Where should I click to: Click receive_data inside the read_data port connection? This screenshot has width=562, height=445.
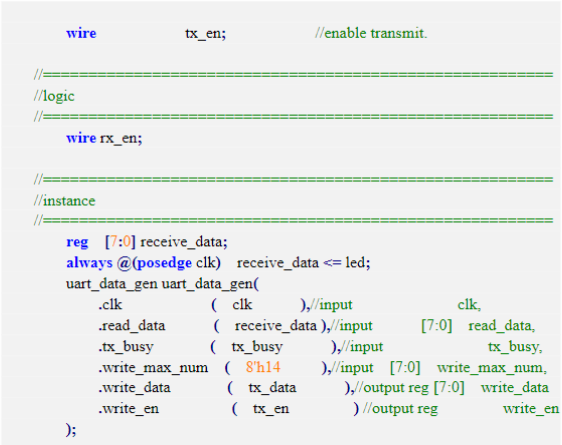[276, 326]
